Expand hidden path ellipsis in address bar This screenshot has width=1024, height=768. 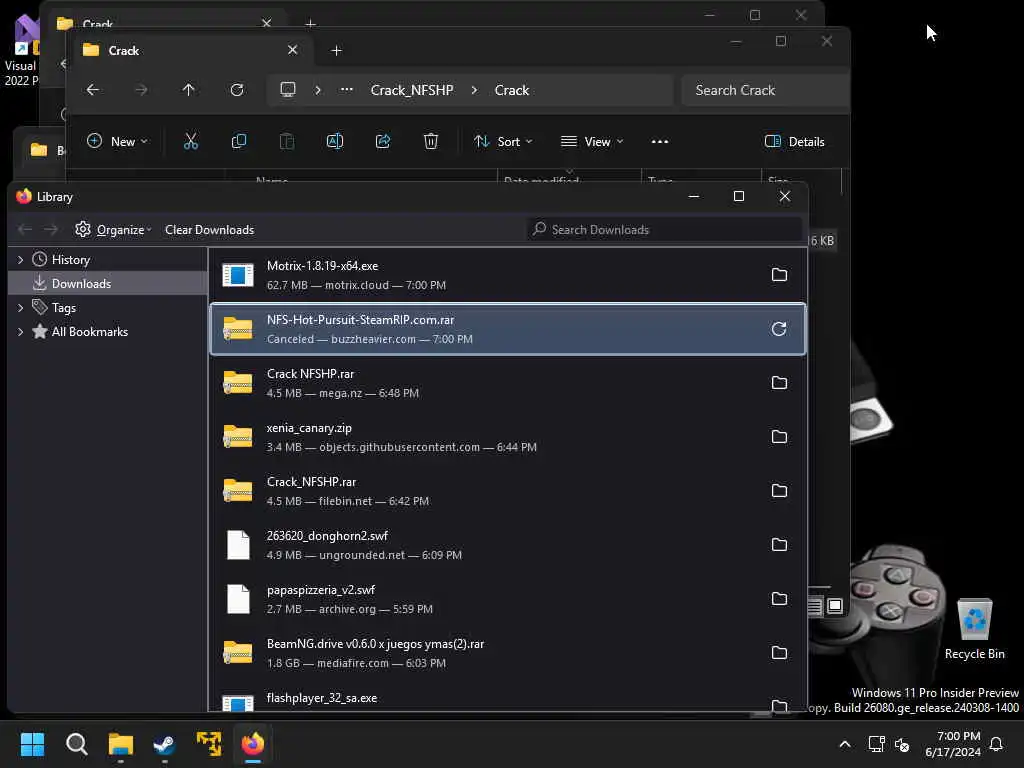pyautogui.click(x=347, y=90)
